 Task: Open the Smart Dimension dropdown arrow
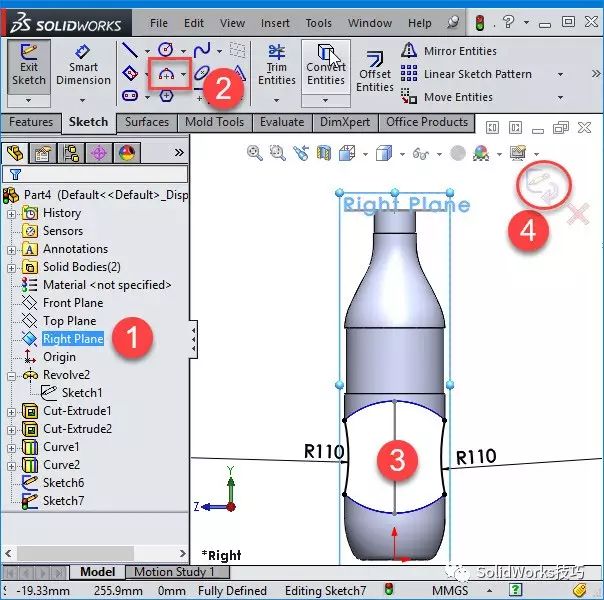click(x=82, y=101)
